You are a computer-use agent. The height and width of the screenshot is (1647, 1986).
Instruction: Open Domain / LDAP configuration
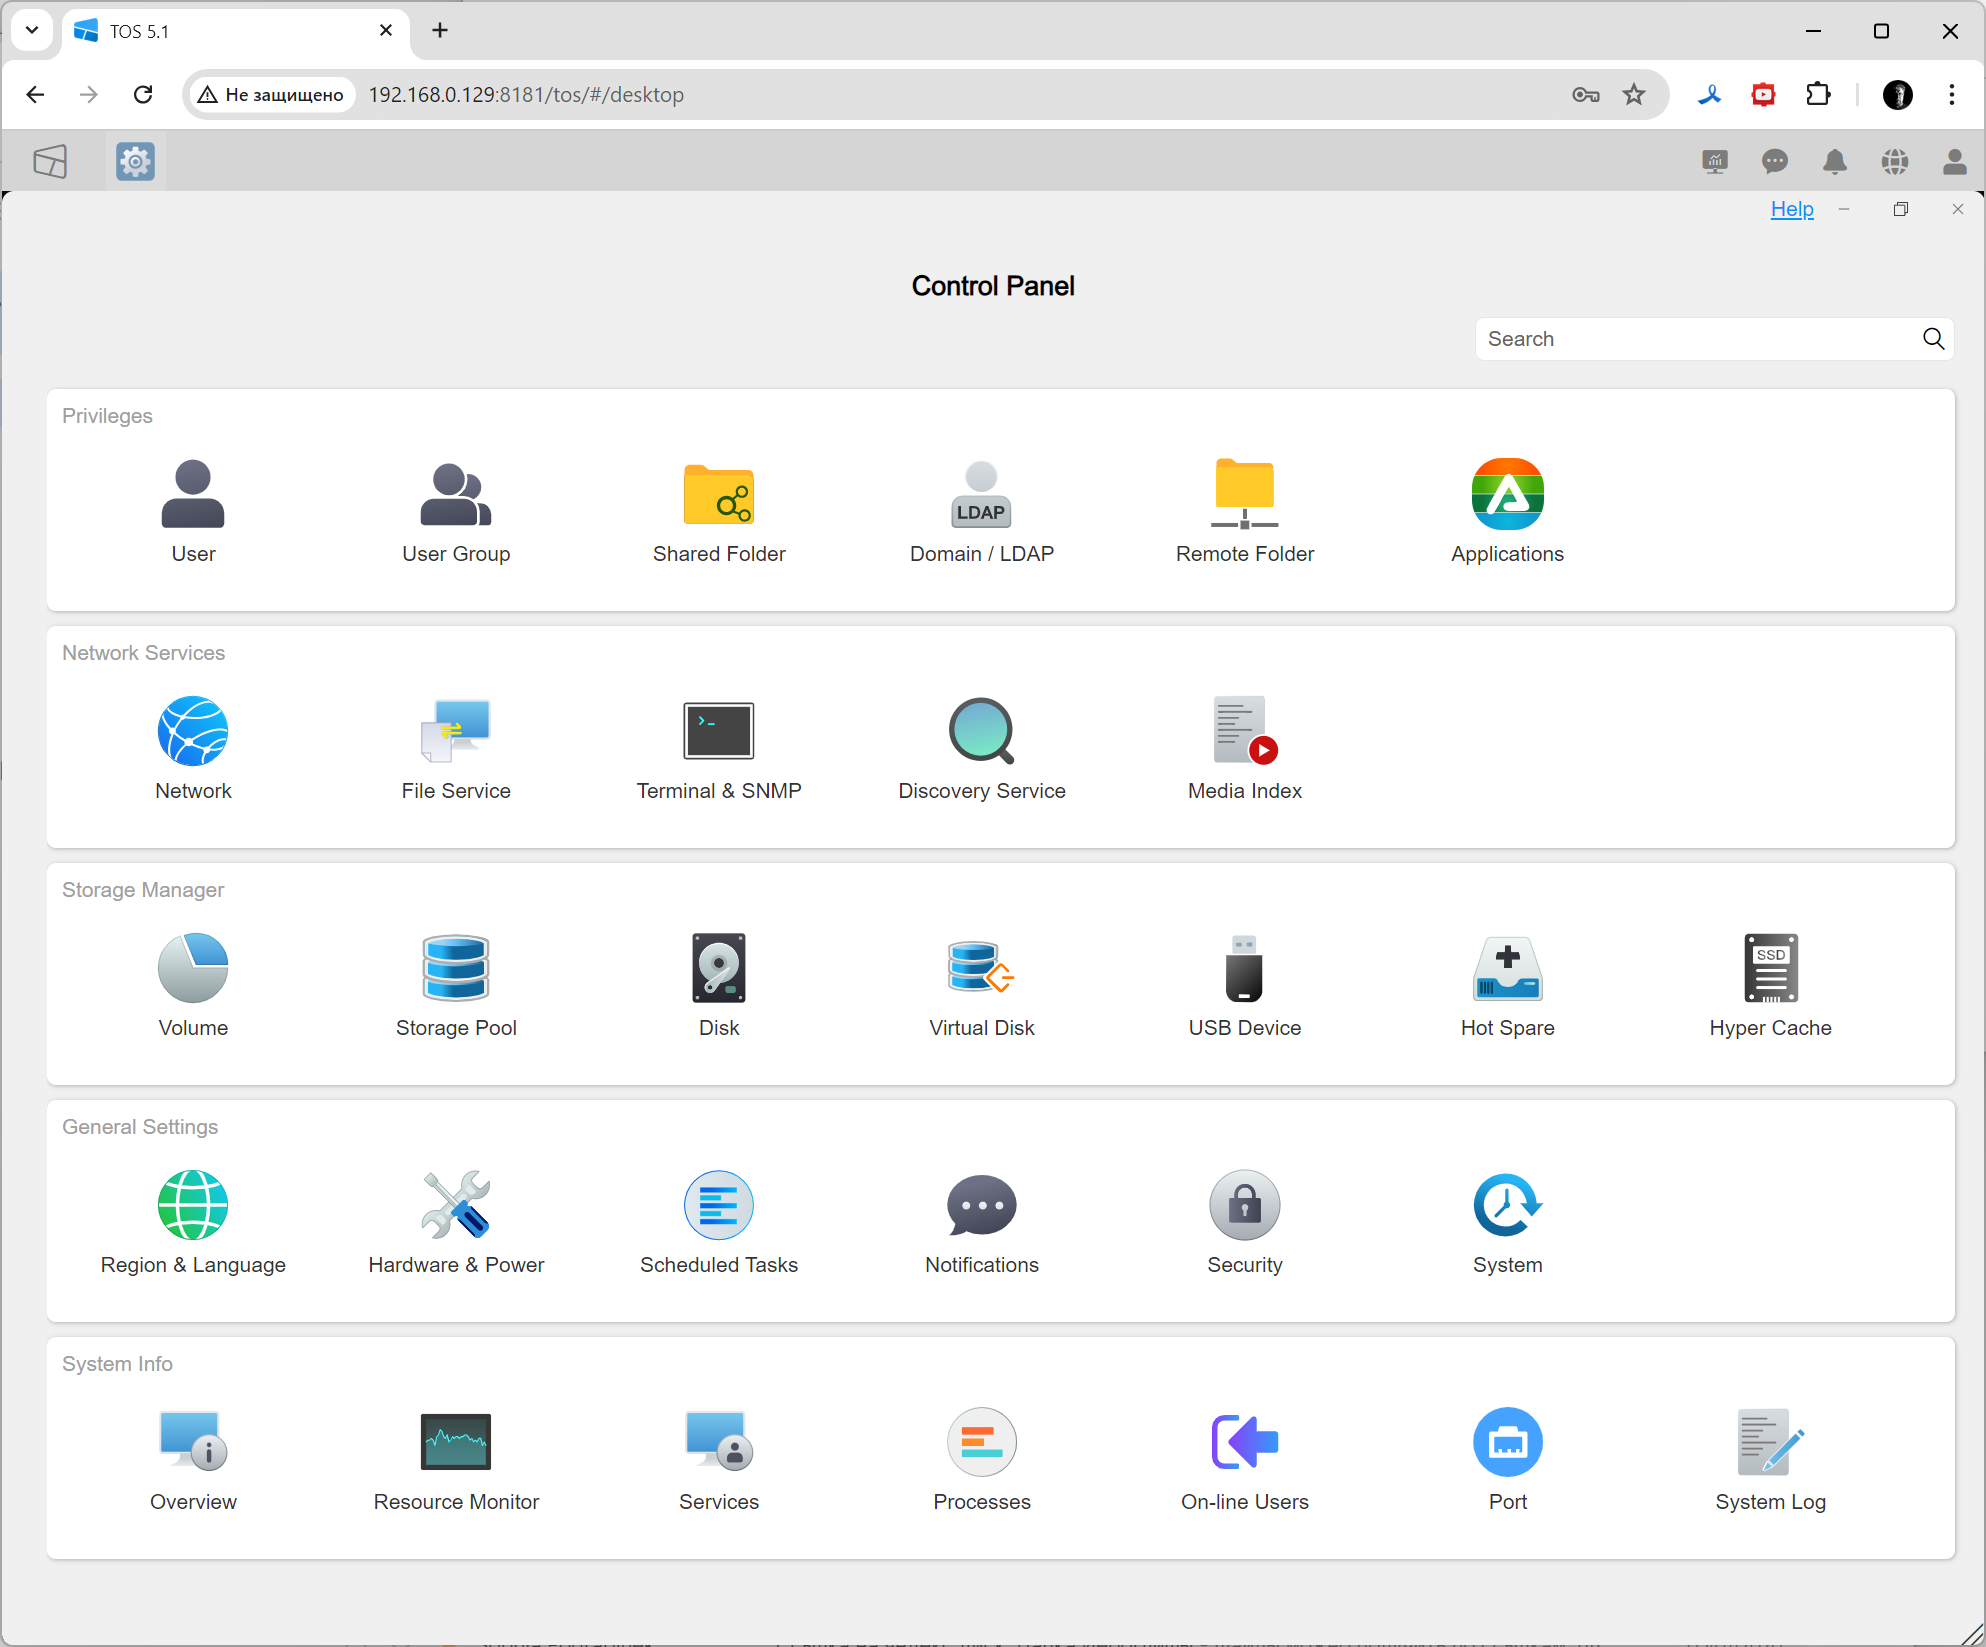pos(981,510)
